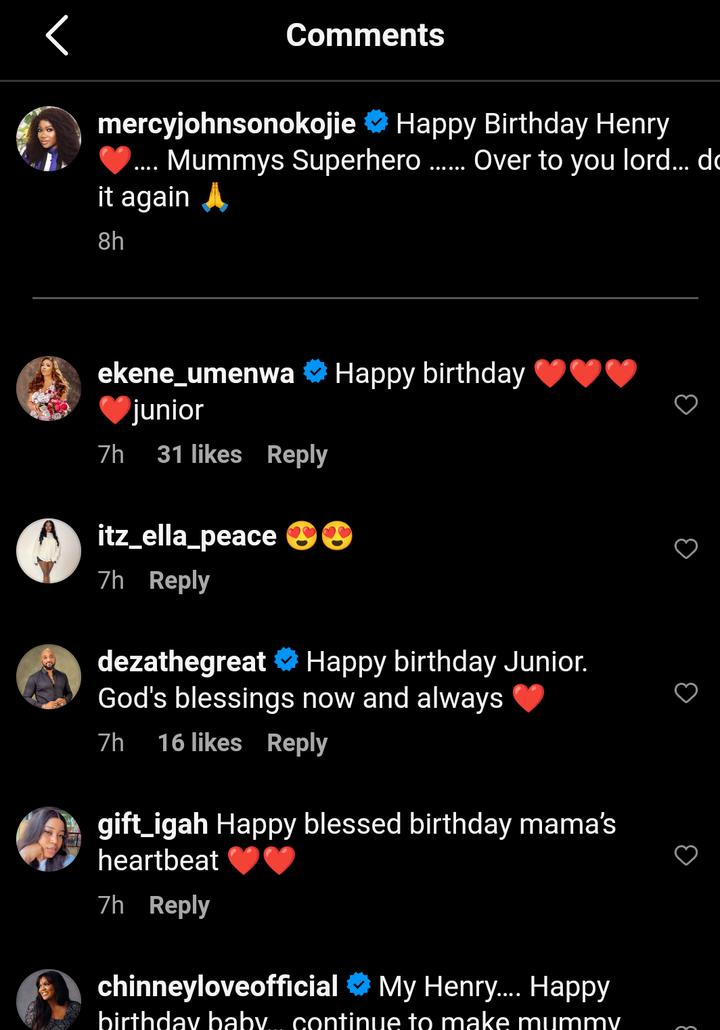This screenshot has width=720, height=1030.
Task: Open mercyjohnsonokojie's profile picture
Action: click(x=49, y=138)
